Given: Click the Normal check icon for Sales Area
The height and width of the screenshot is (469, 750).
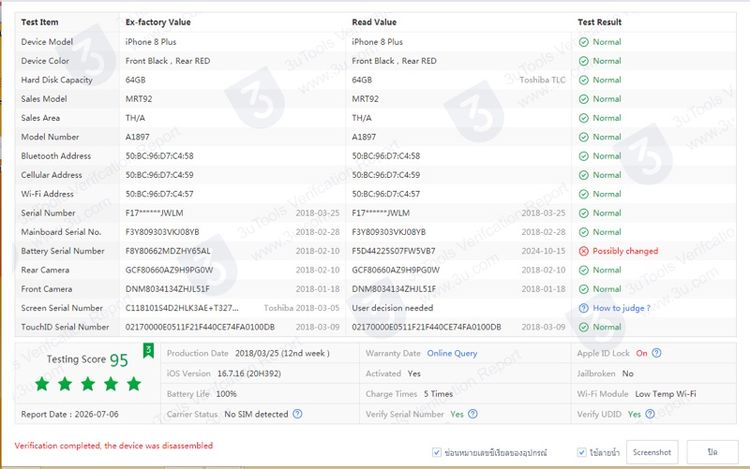Looking at the screenshot, I should [x=584, y=118].
